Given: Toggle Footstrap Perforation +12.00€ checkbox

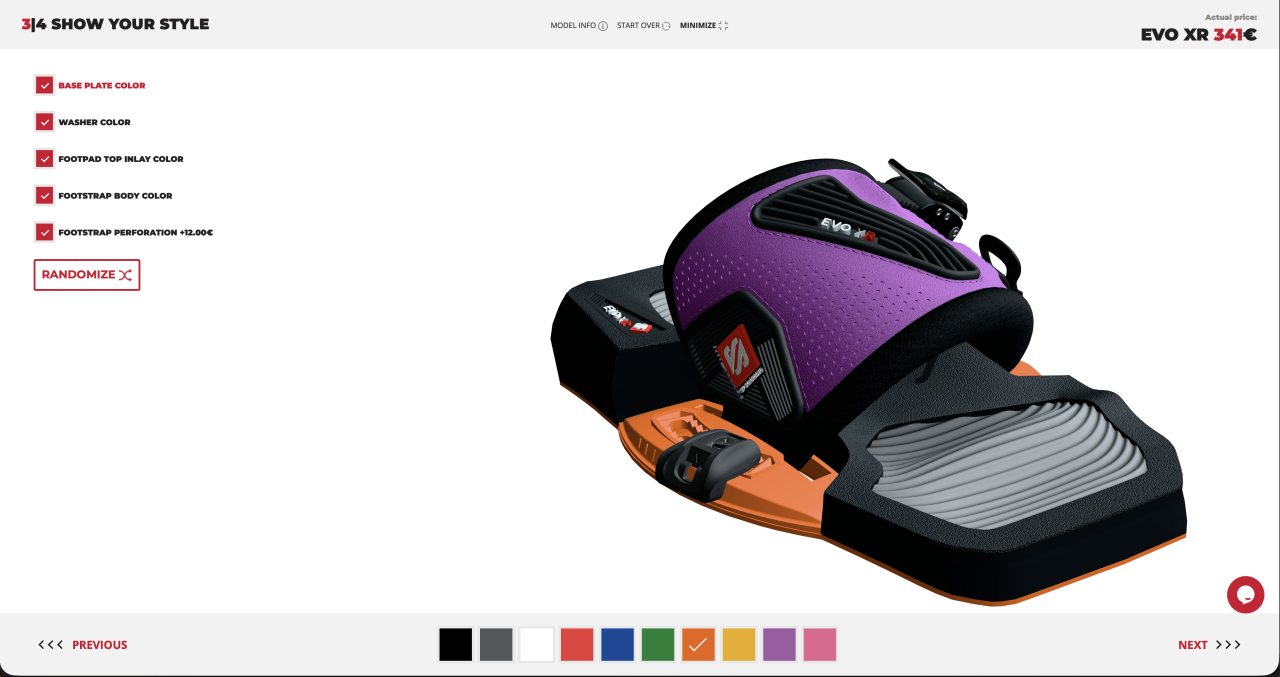Looking at the screenshot, I should (x=44, y=232).
